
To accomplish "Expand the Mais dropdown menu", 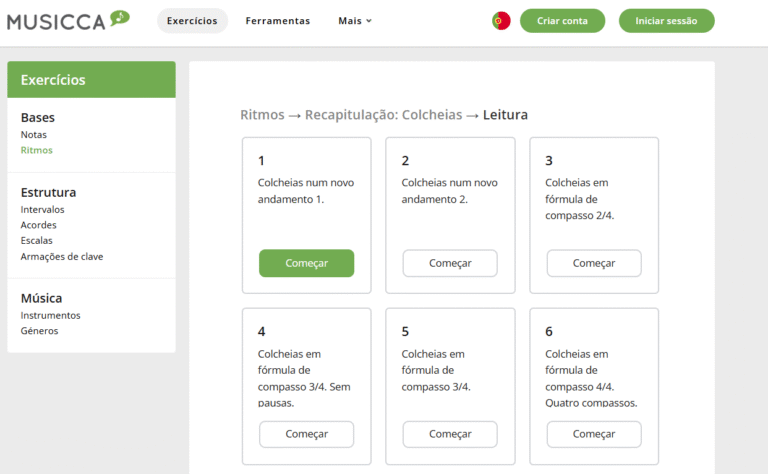I will (354, 21).
